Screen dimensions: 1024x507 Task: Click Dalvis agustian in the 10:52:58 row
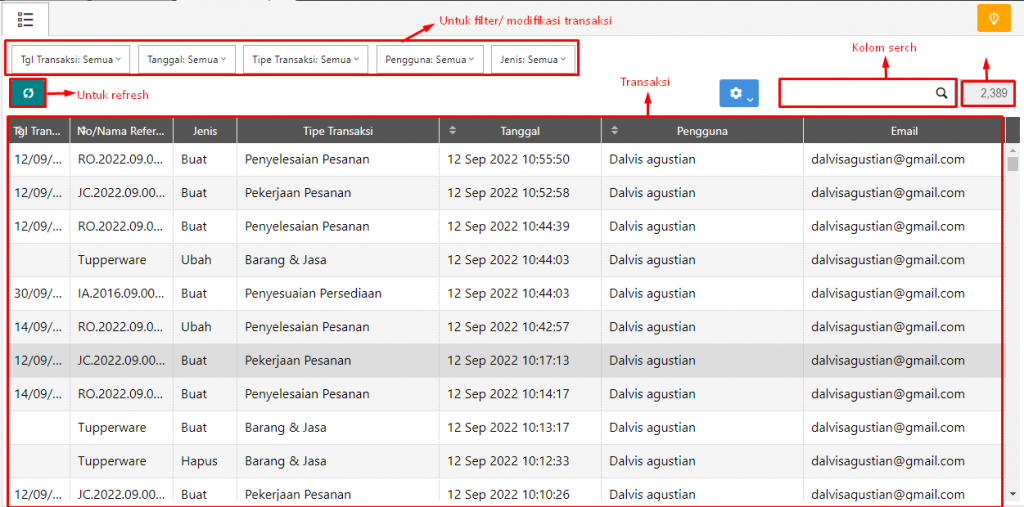pos(652,193)
